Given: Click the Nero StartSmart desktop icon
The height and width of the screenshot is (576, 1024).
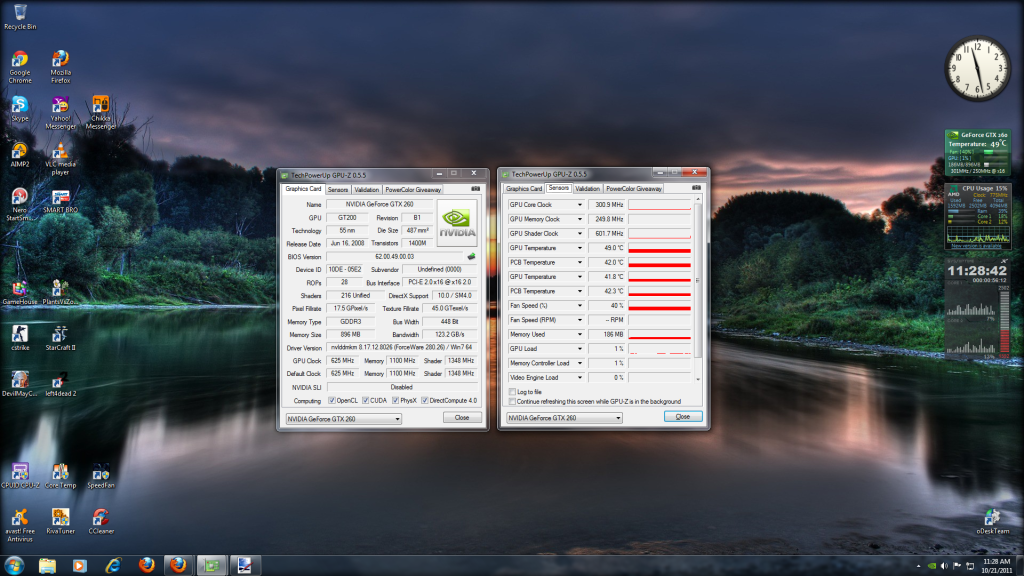Looking at the screenshot, I should [x=20, y=204].
